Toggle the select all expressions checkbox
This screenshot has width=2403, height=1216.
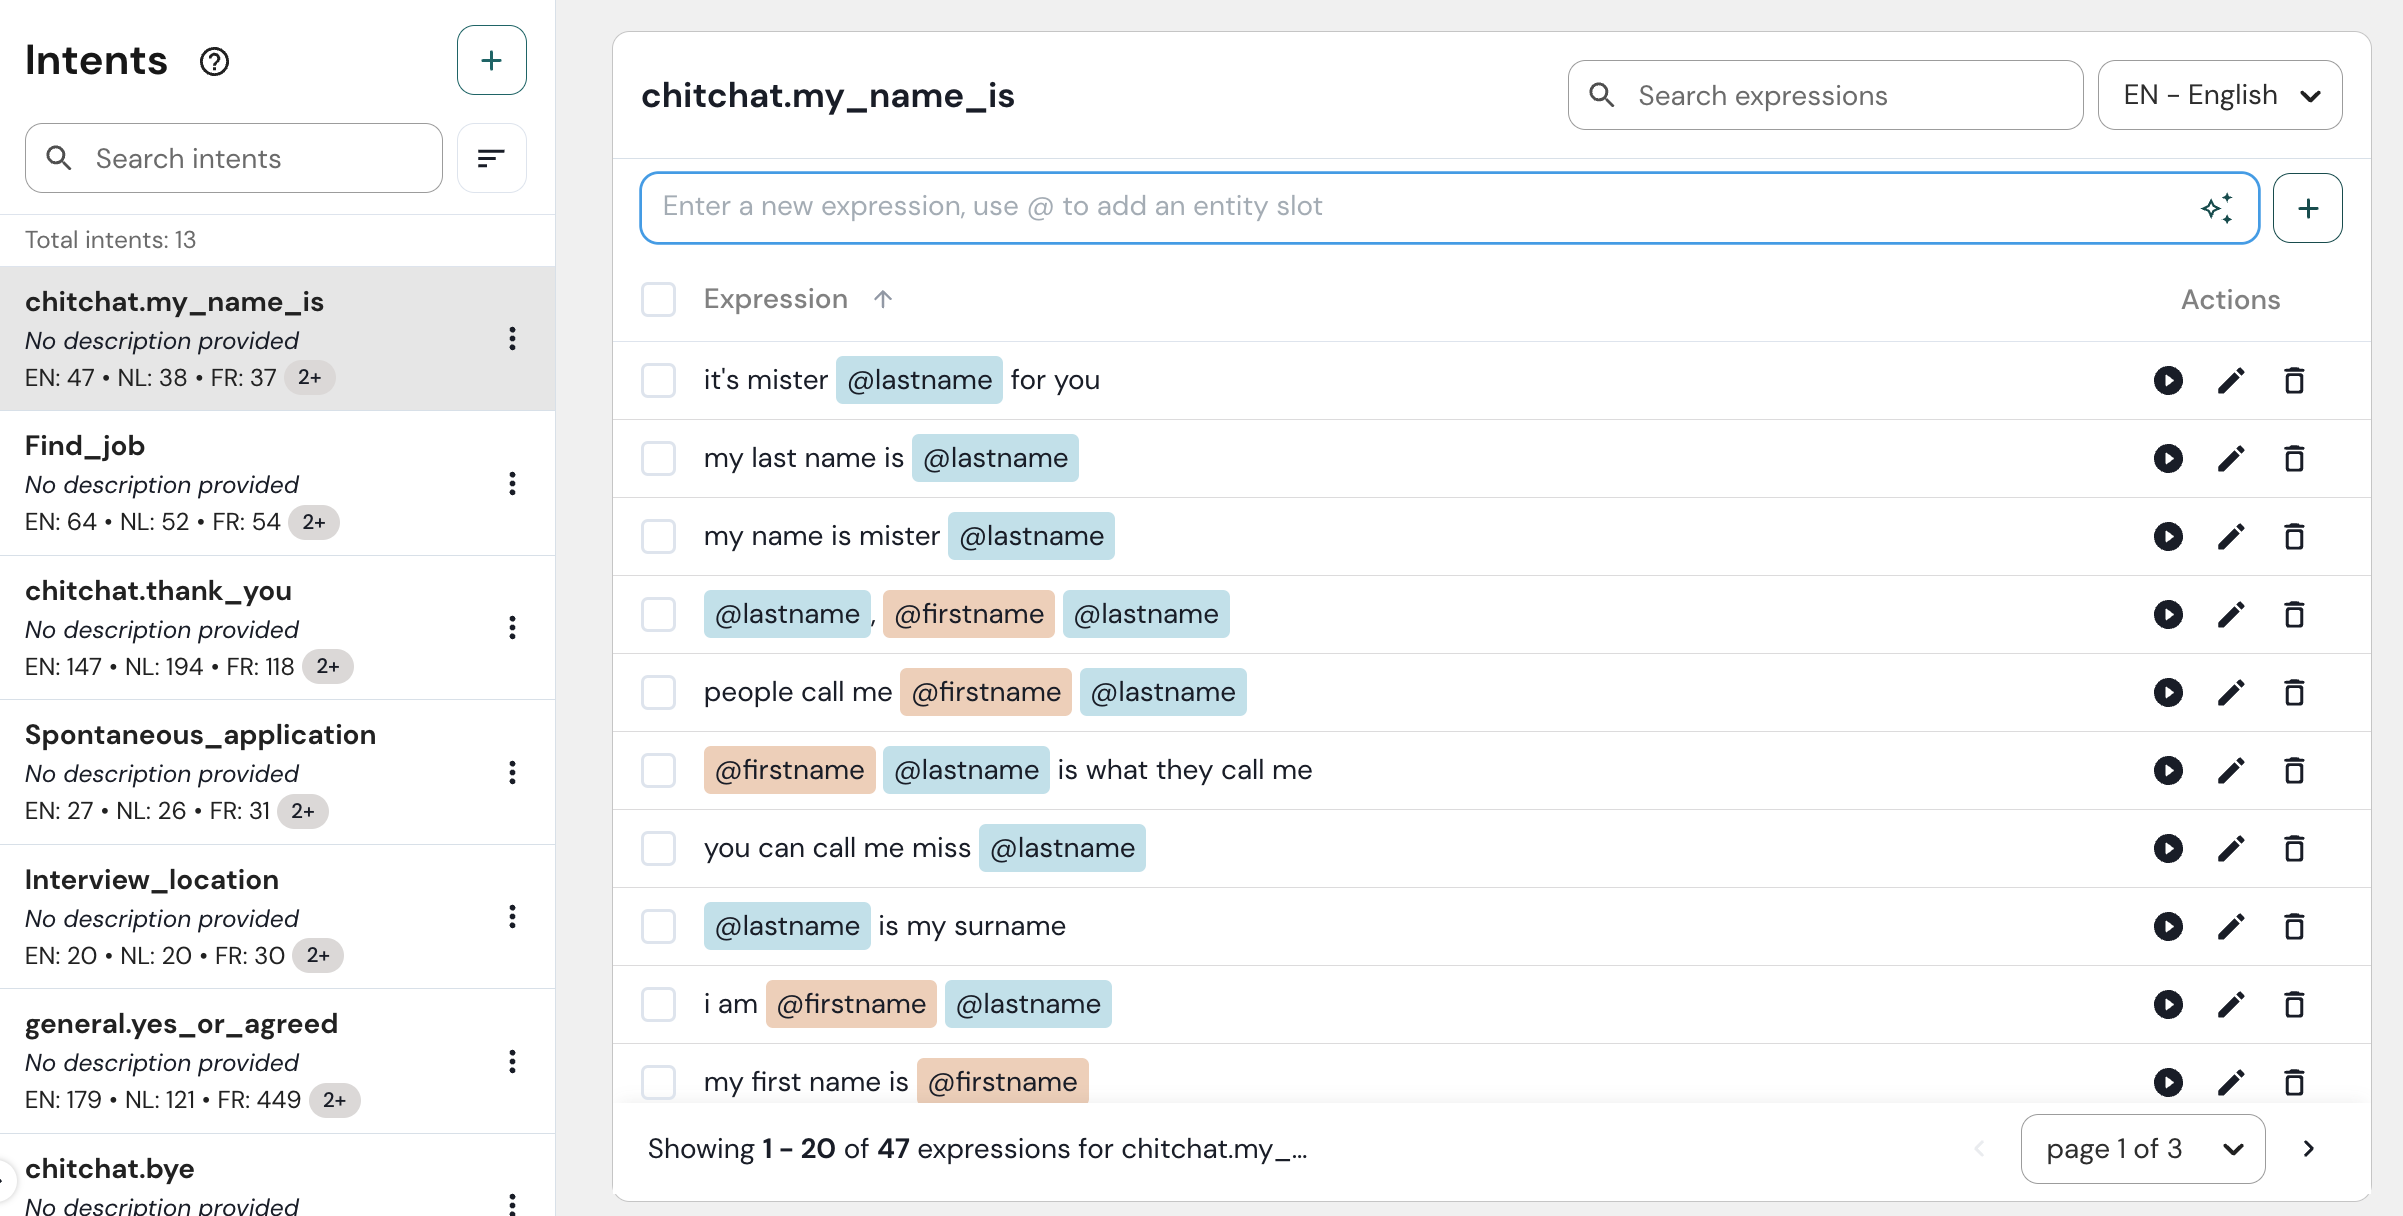click(658, 299)
